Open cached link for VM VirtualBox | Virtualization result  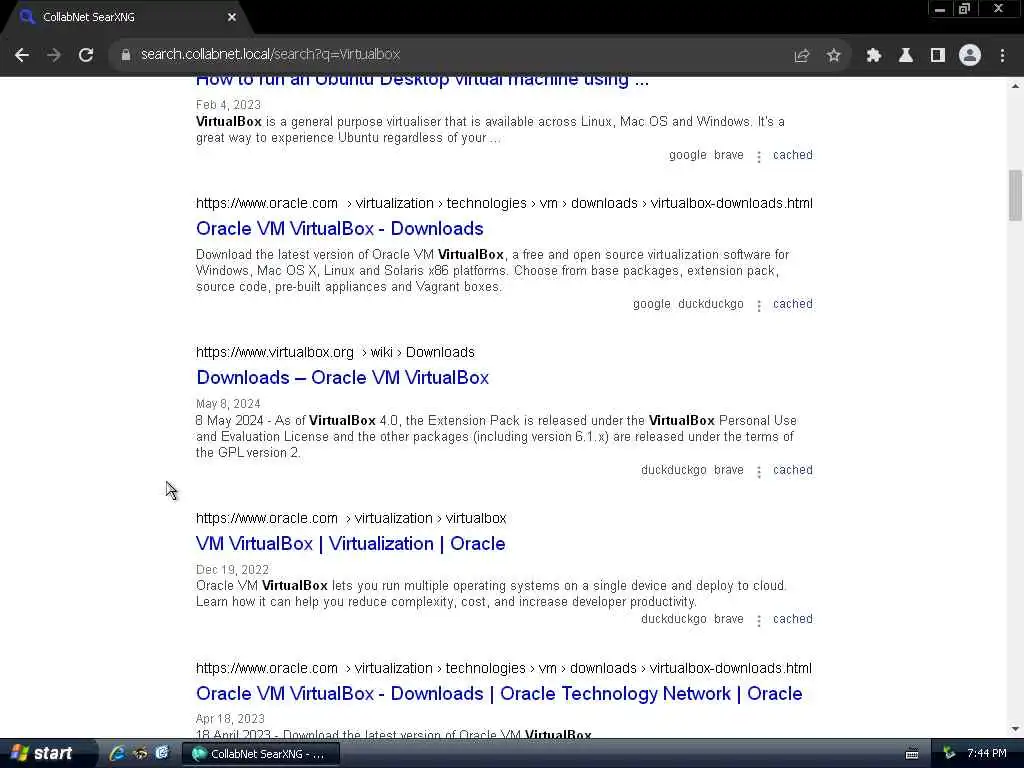click(x=793, y=618)
